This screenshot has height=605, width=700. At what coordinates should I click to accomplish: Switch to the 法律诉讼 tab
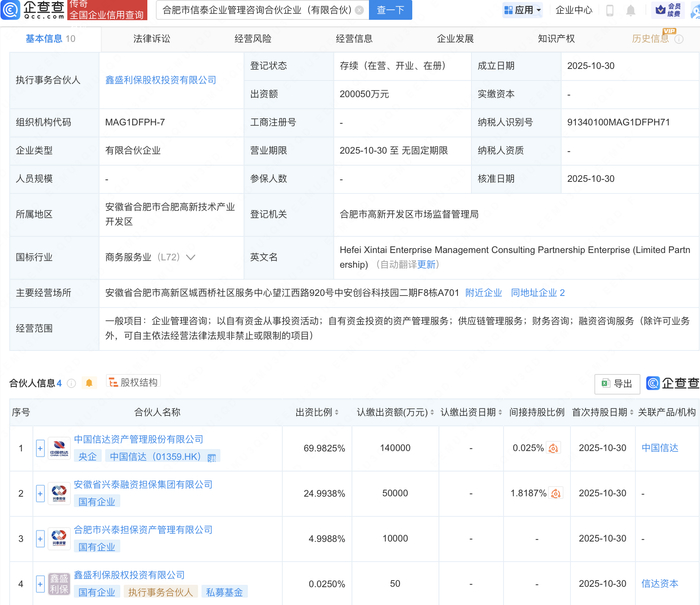coord(151,39)
